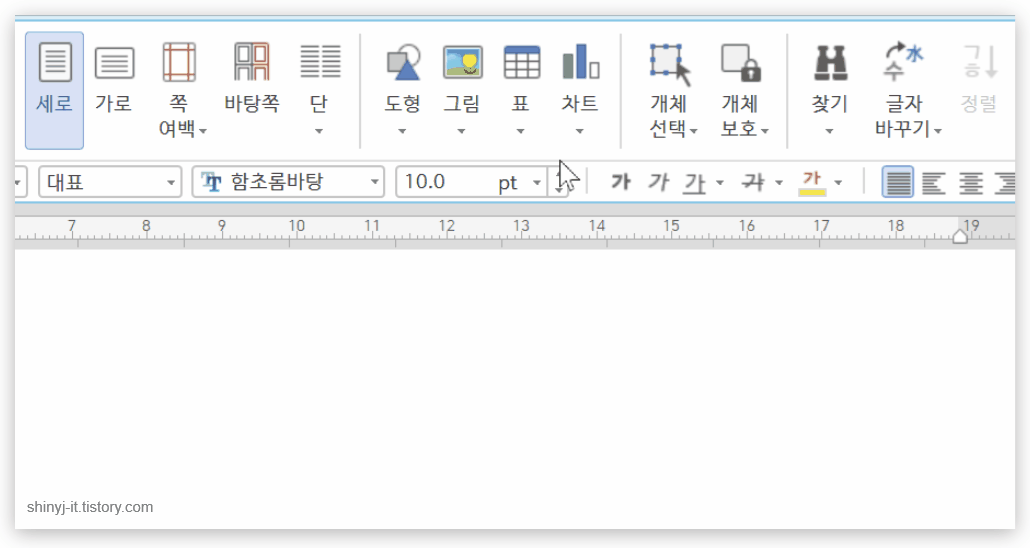Toggle italic 가 formatting
The width and height of the screenshot is (1030, 548).
tap(658, 181)
